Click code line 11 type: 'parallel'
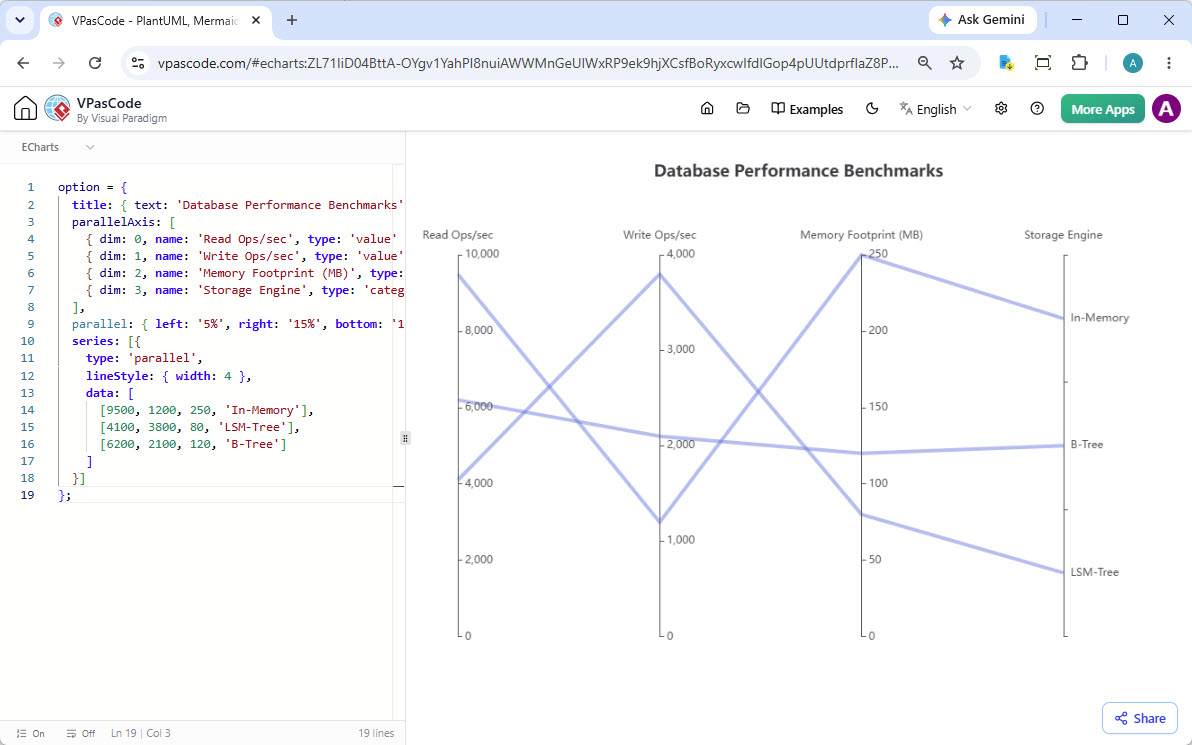The width and height of the screenshot is (1192, 745). click(144, 358)
